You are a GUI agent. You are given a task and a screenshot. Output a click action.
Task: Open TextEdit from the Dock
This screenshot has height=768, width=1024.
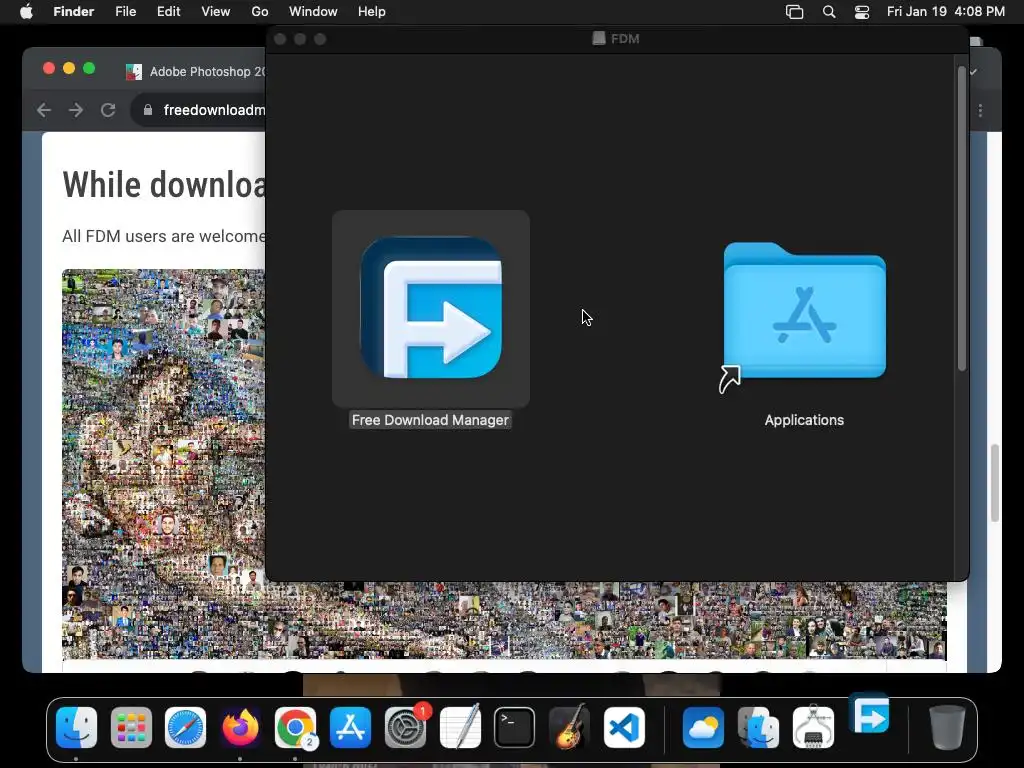pyautogui.click(x=460, y=727)
